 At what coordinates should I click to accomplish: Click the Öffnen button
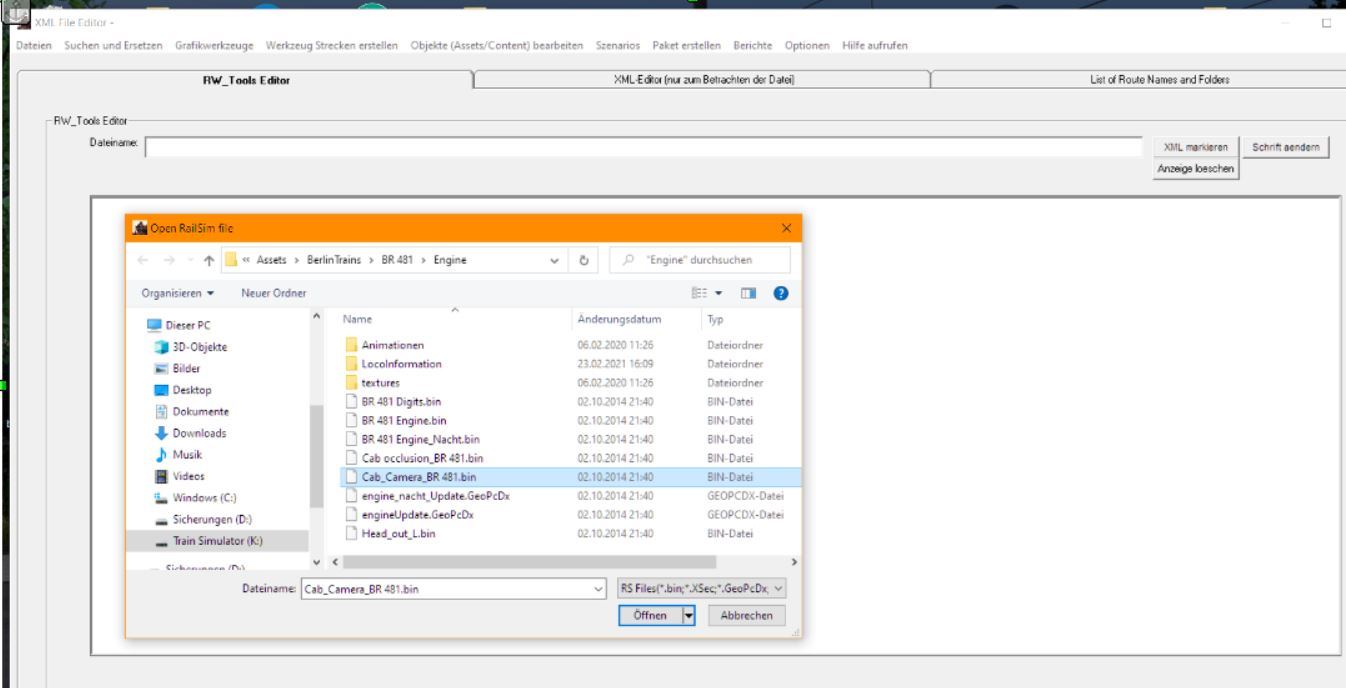pyautogui.click(x=650, y=616)
